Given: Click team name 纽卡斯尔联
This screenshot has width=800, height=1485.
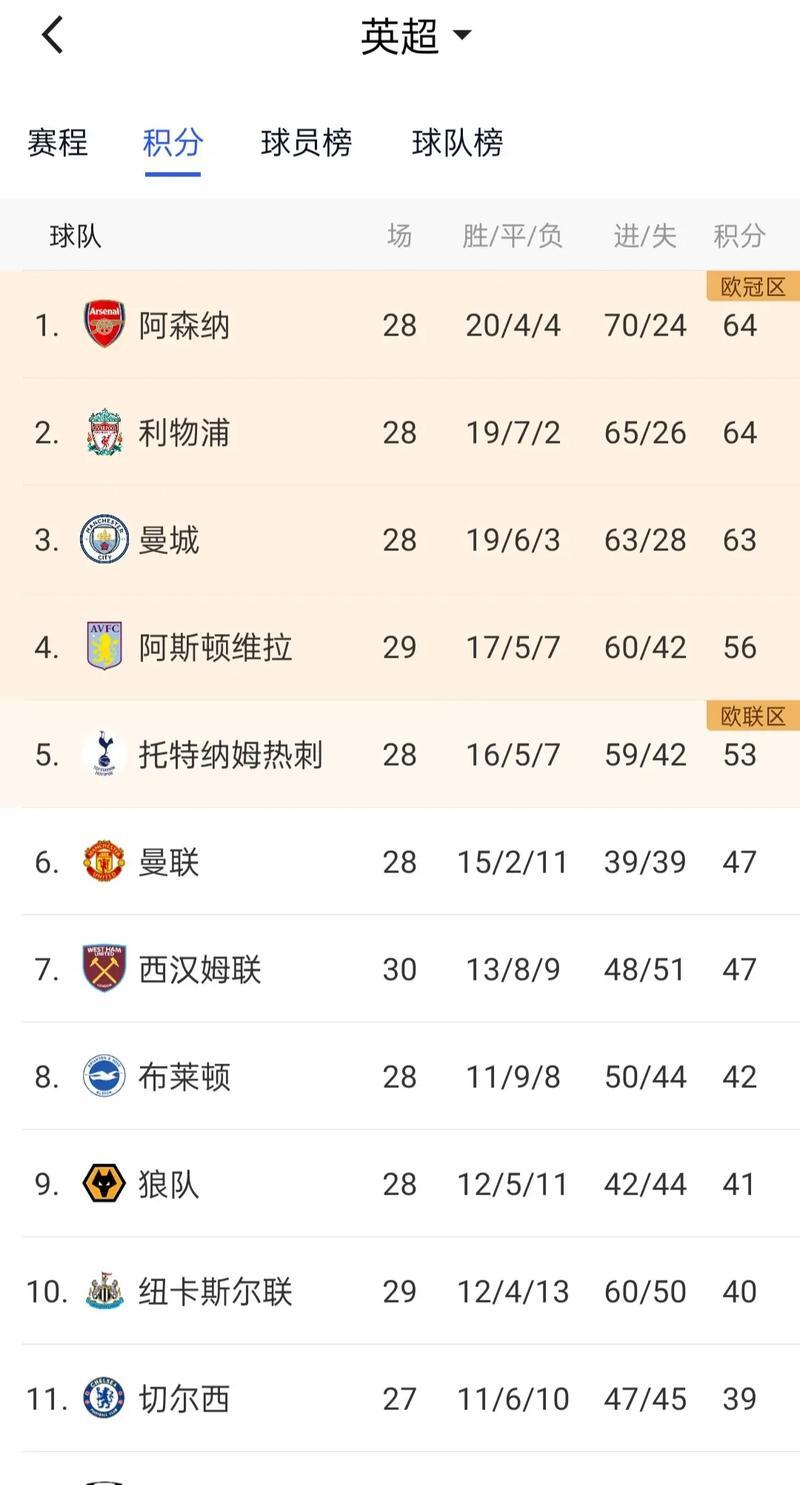Looking at the screenshot, I should click(x=215, y=1291).
